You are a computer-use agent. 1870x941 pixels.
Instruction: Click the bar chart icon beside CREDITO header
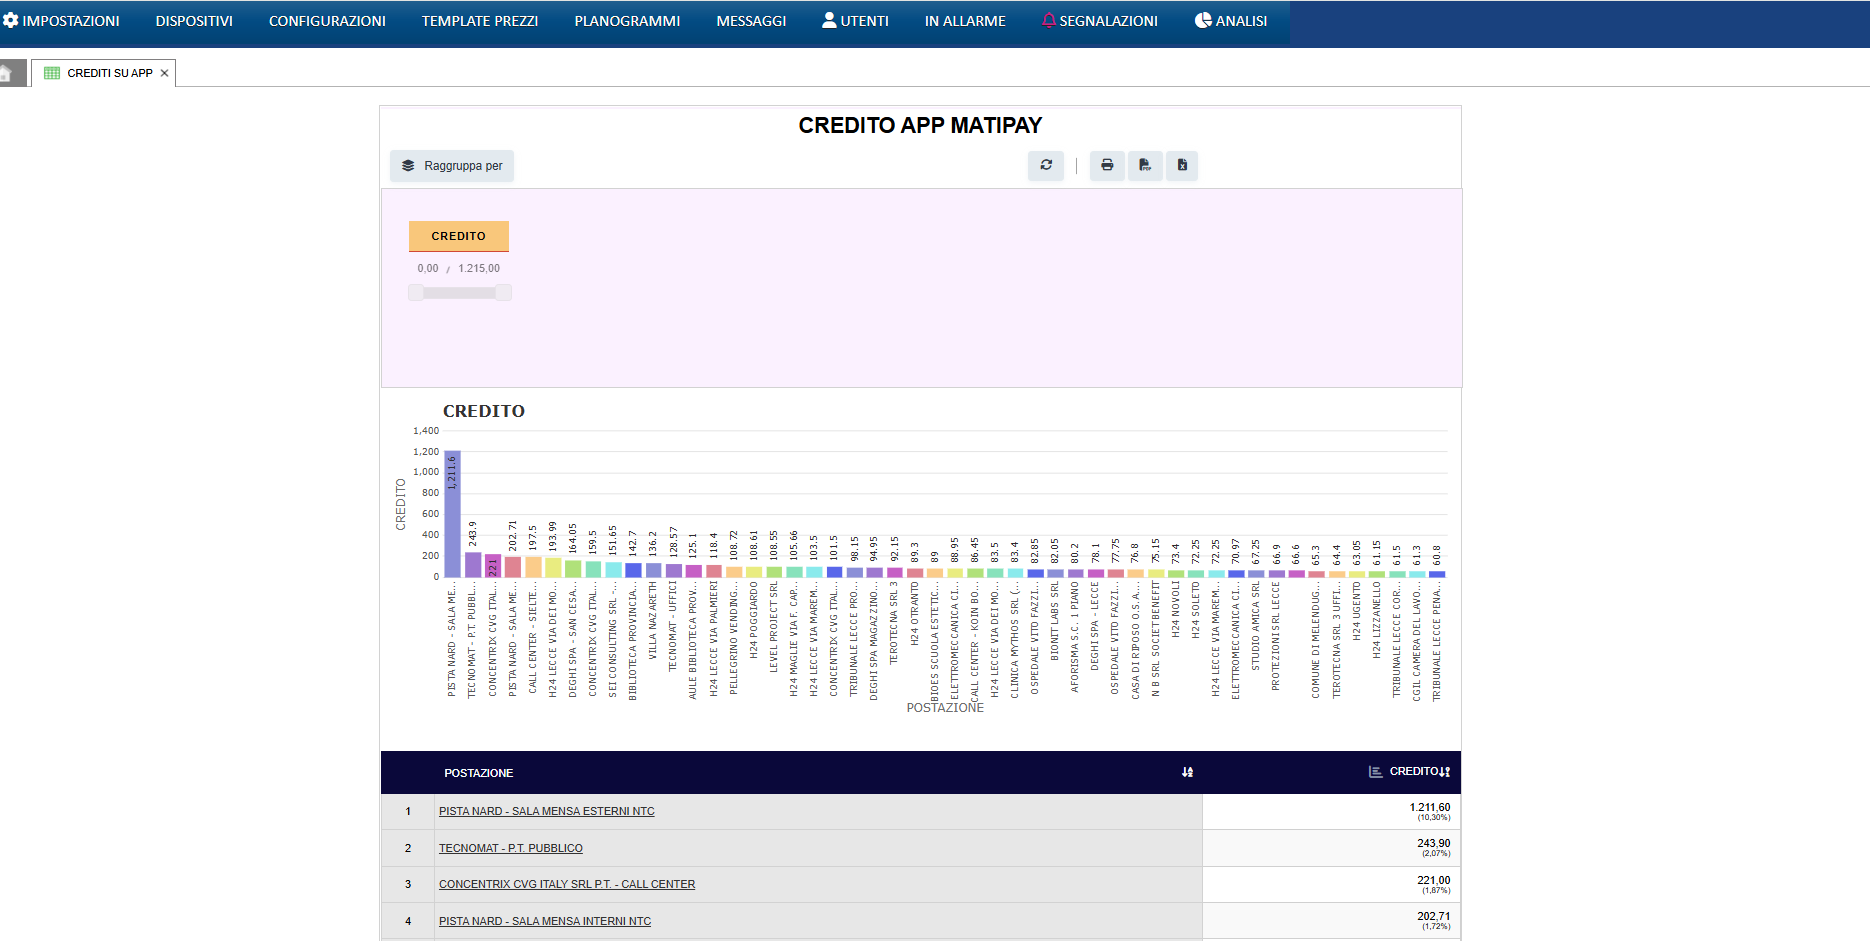coord(1376,772)
